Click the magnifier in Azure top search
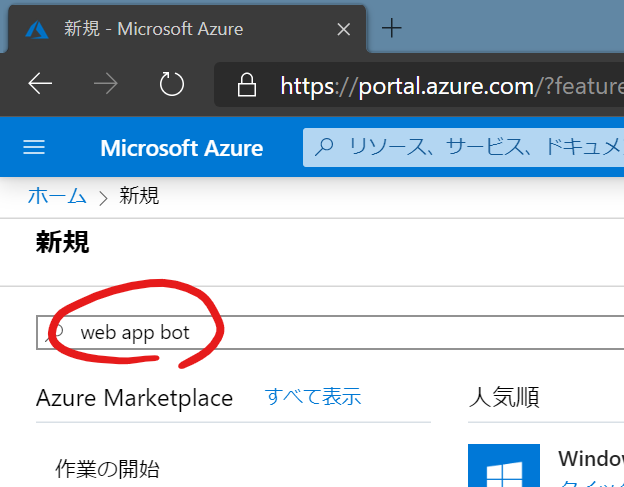 point(324,147)
